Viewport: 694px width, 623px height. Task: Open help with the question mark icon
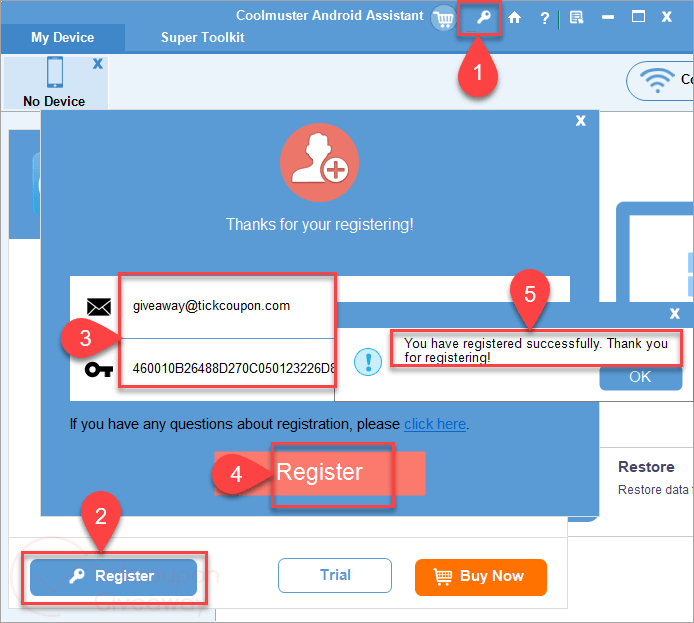pos(545,18)
